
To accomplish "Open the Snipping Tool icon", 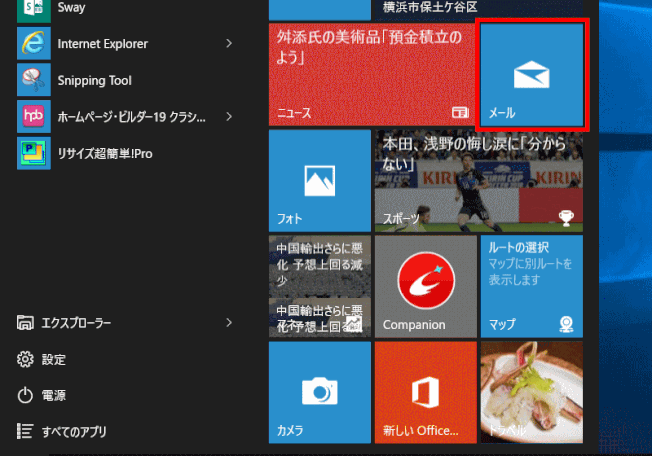I will [34, 80].
